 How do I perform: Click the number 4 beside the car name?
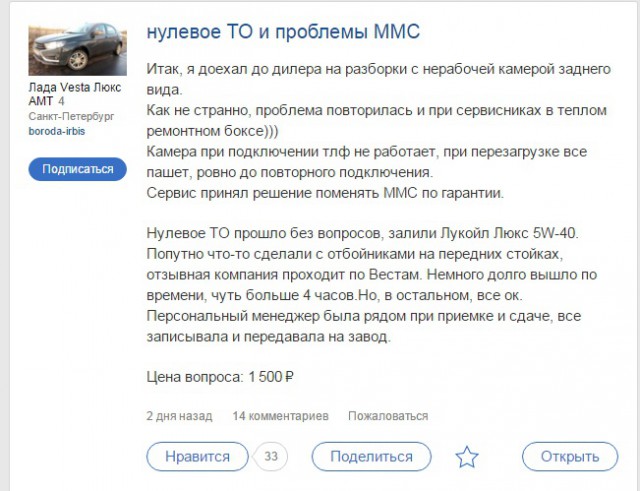(61, 101)
